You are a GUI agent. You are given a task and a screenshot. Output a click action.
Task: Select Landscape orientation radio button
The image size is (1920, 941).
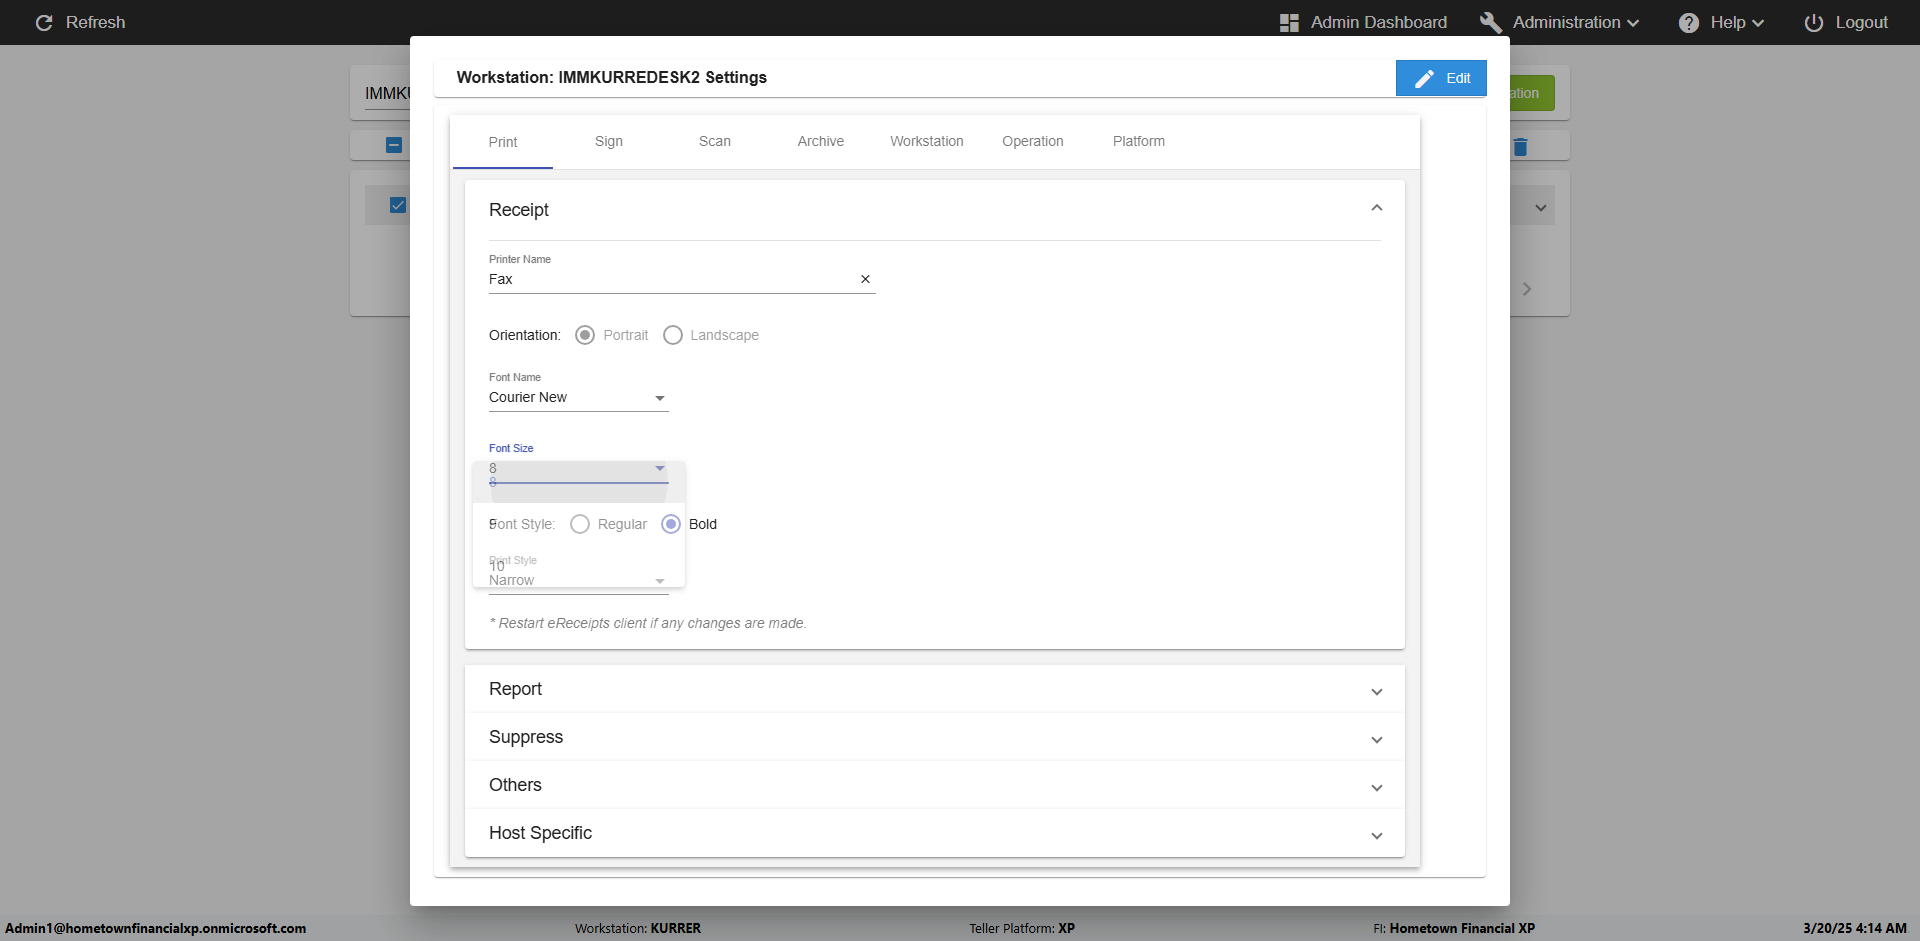pos(673,335)
